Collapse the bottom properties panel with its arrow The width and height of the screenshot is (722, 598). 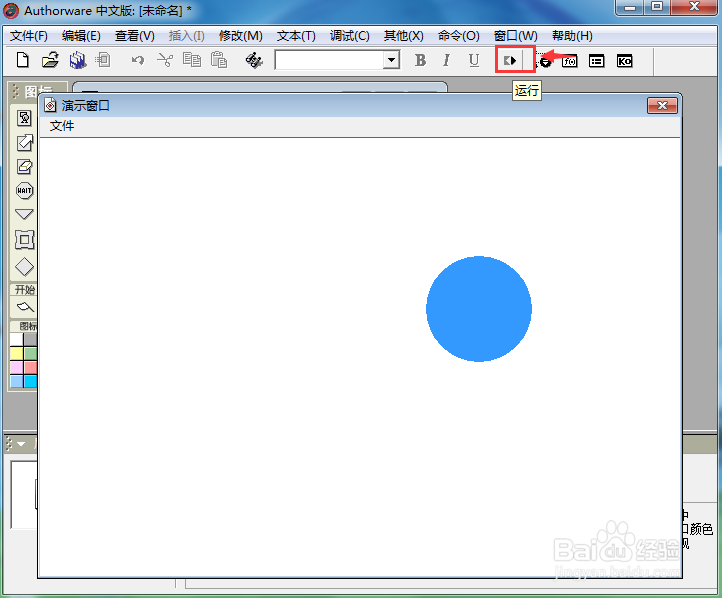pyautogui.click(x=21, y=444)
